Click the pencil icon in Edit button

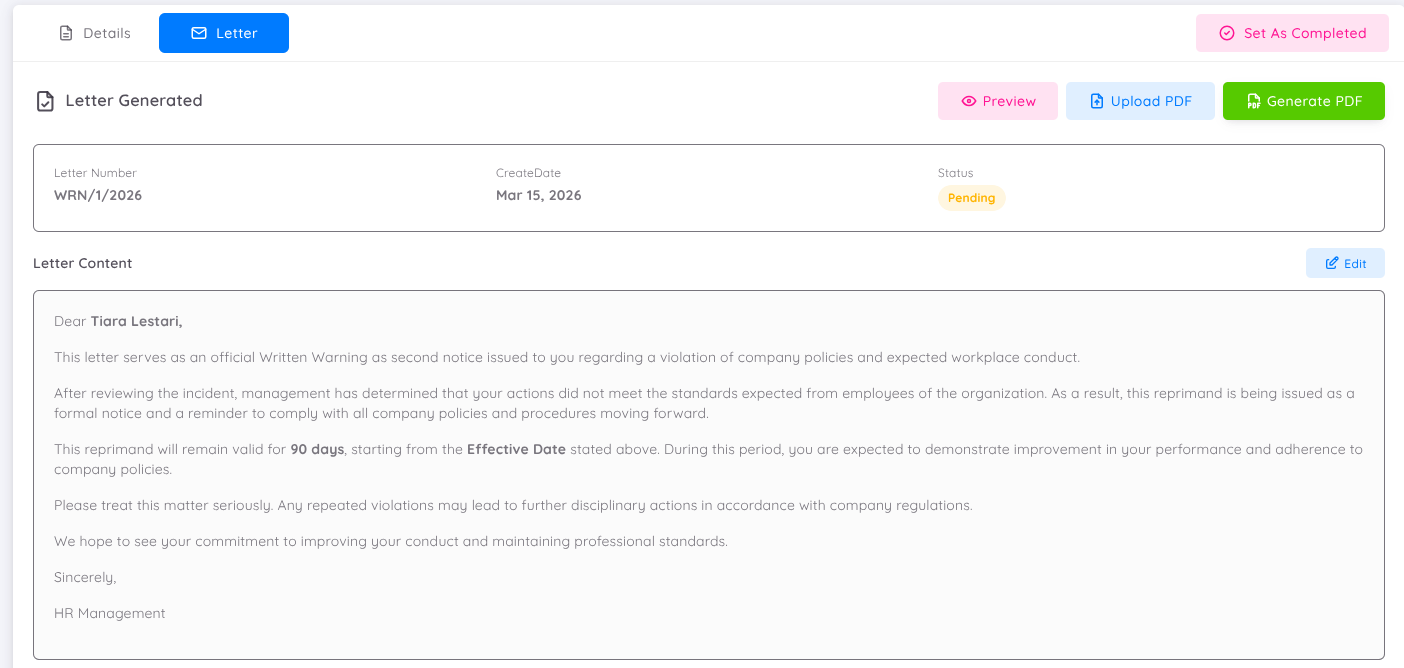(1332, 263)
